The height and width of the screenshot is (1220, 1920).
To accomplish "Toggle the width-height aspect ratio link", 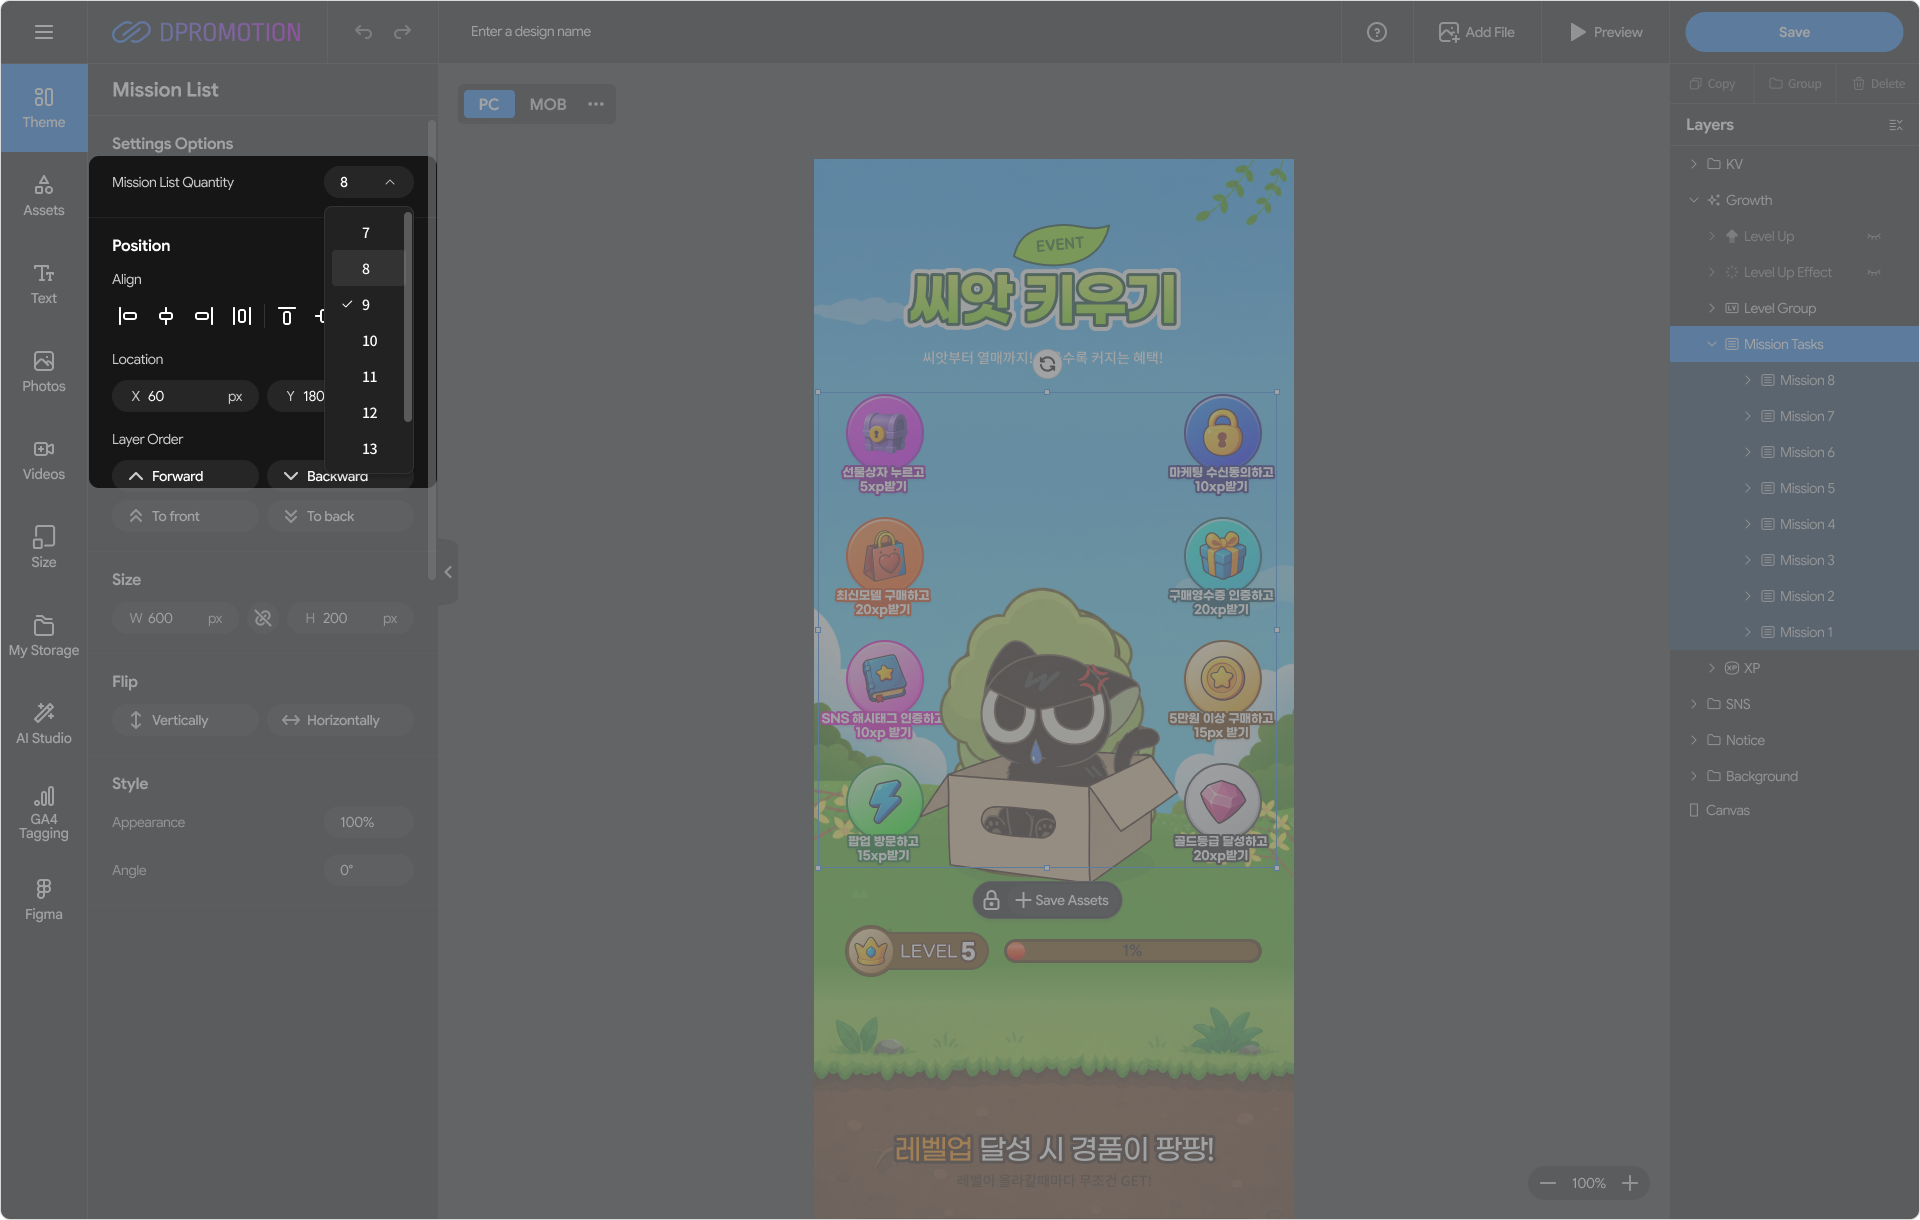I will click(263, 619).
